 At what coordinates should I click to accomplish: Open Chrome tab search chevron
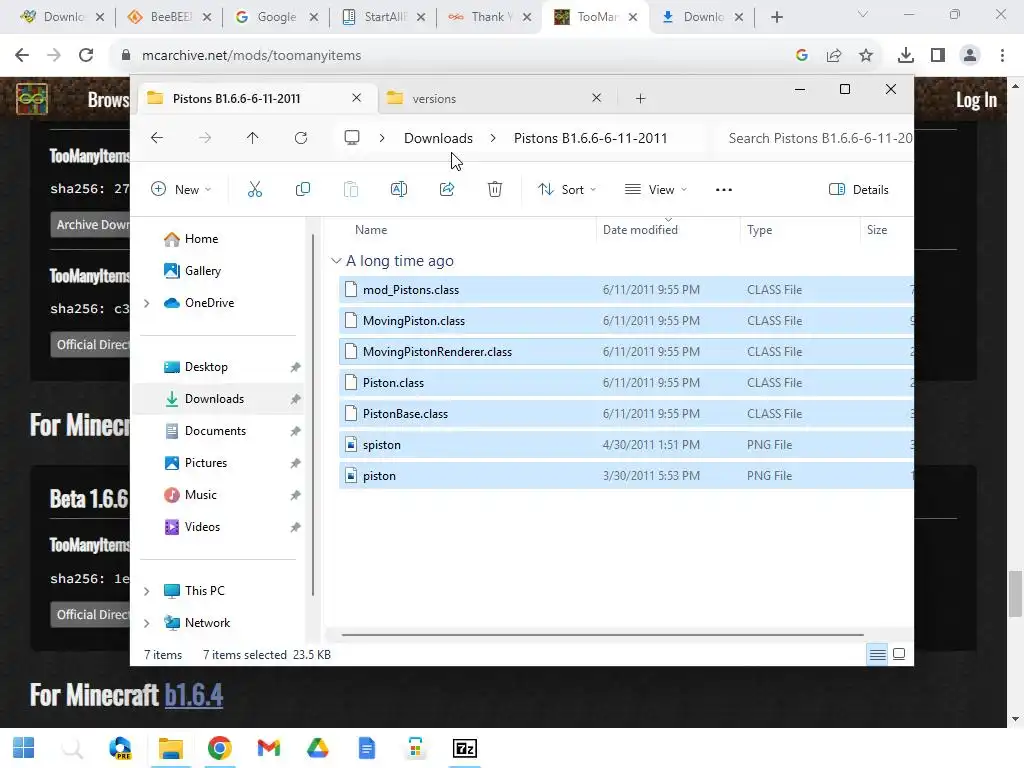click(862, 14)
